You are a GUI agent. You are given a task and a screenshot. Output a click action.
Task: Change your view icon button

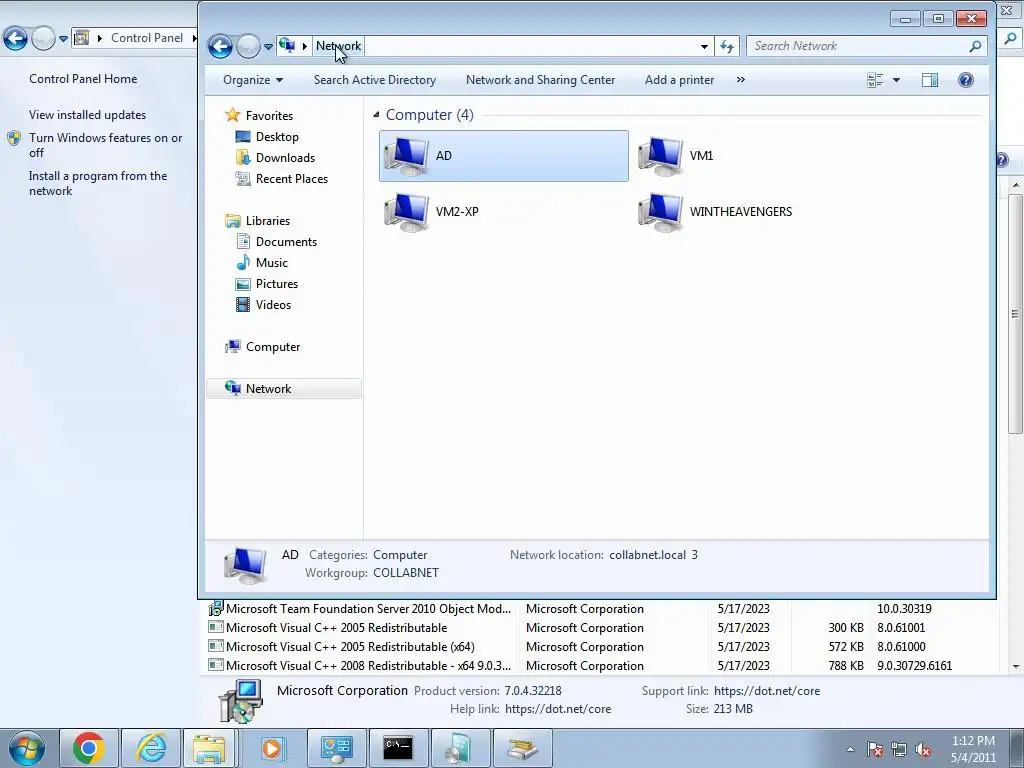[x=875, y=80]
